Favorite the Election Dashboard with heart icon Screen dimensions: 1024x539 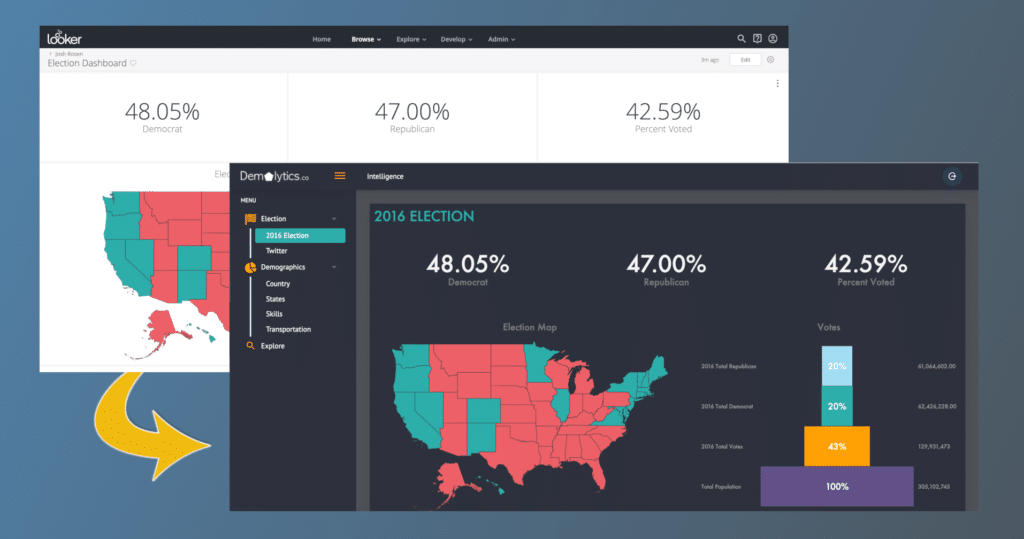pos(133,63)
